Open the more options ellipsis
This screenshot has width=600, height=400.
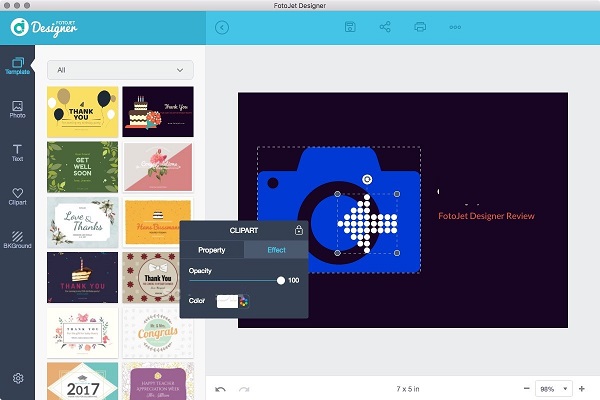tap(455, 27)
